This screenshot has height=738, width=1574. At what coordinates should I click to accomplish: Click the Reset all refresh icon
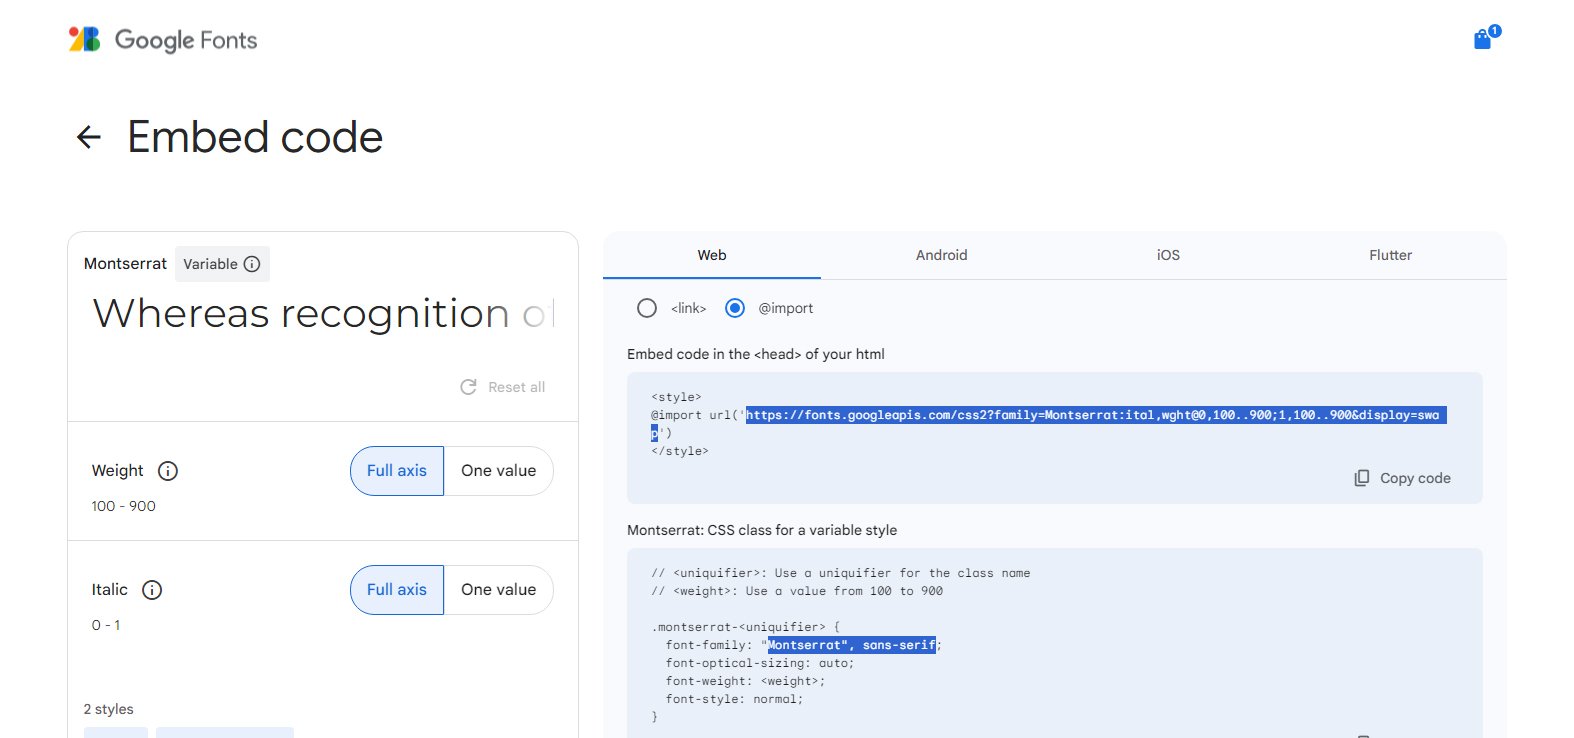468,387
